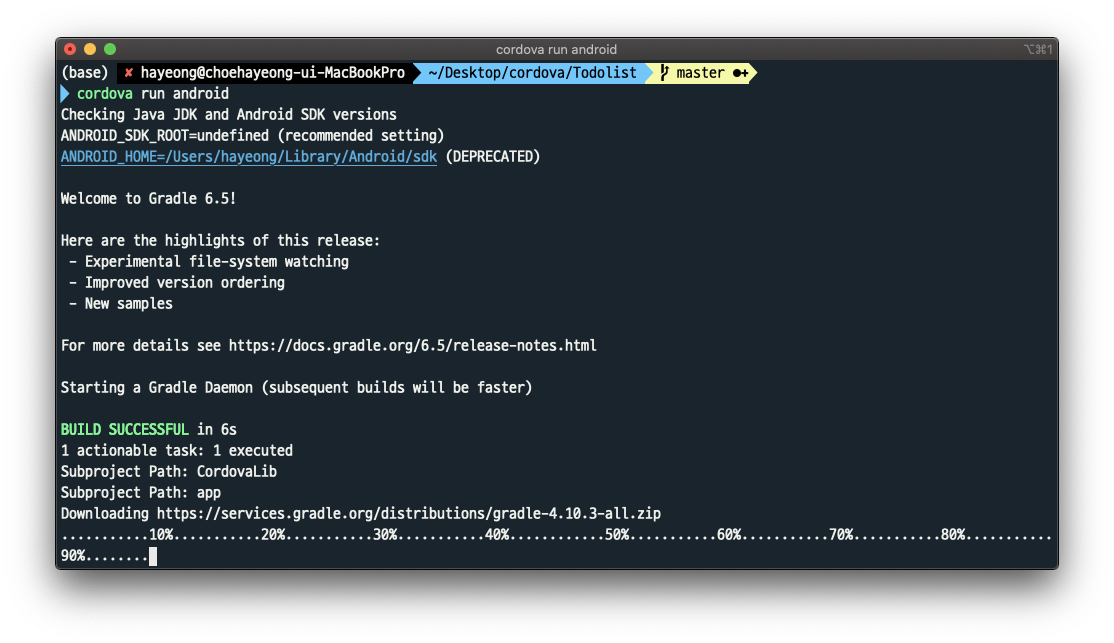Image resolution: width=1114 pixels, height=643 pixels.
Task: Click 'ANDROID_SDK_ROOT=undefined' line
Action: 165,135
